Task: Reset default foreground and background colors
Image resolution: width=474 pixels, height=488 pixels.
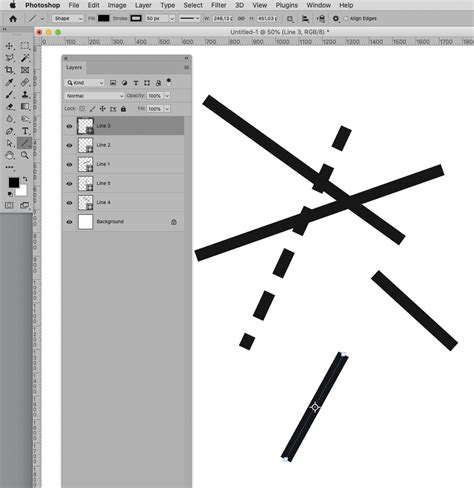Action: [x=10, y=194]
